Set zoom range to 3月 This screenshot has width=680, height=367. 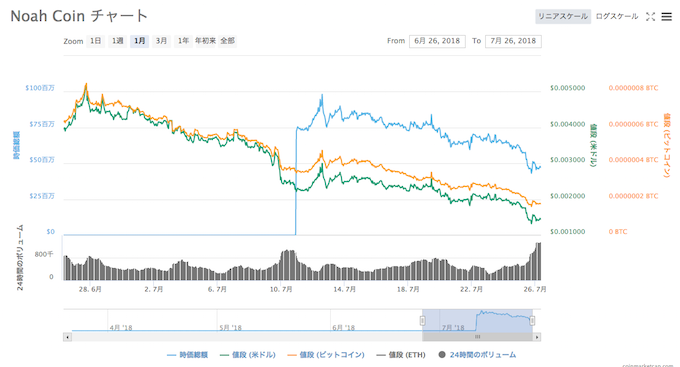(161, 41)
